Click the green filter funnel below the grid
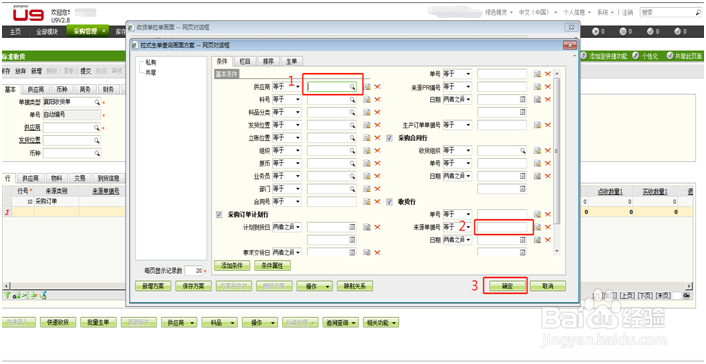The image size is (706, 364). coord(7,296)
